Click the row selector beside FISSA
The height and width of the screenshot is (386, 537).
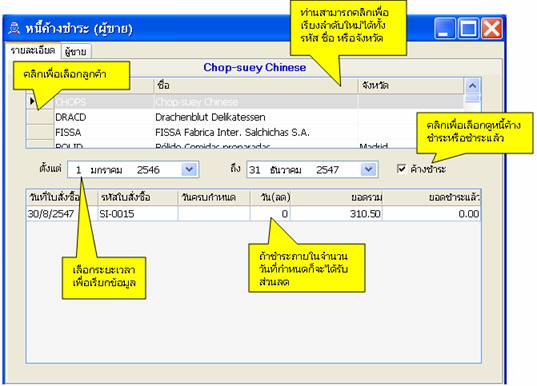click(x=40, y=132)
